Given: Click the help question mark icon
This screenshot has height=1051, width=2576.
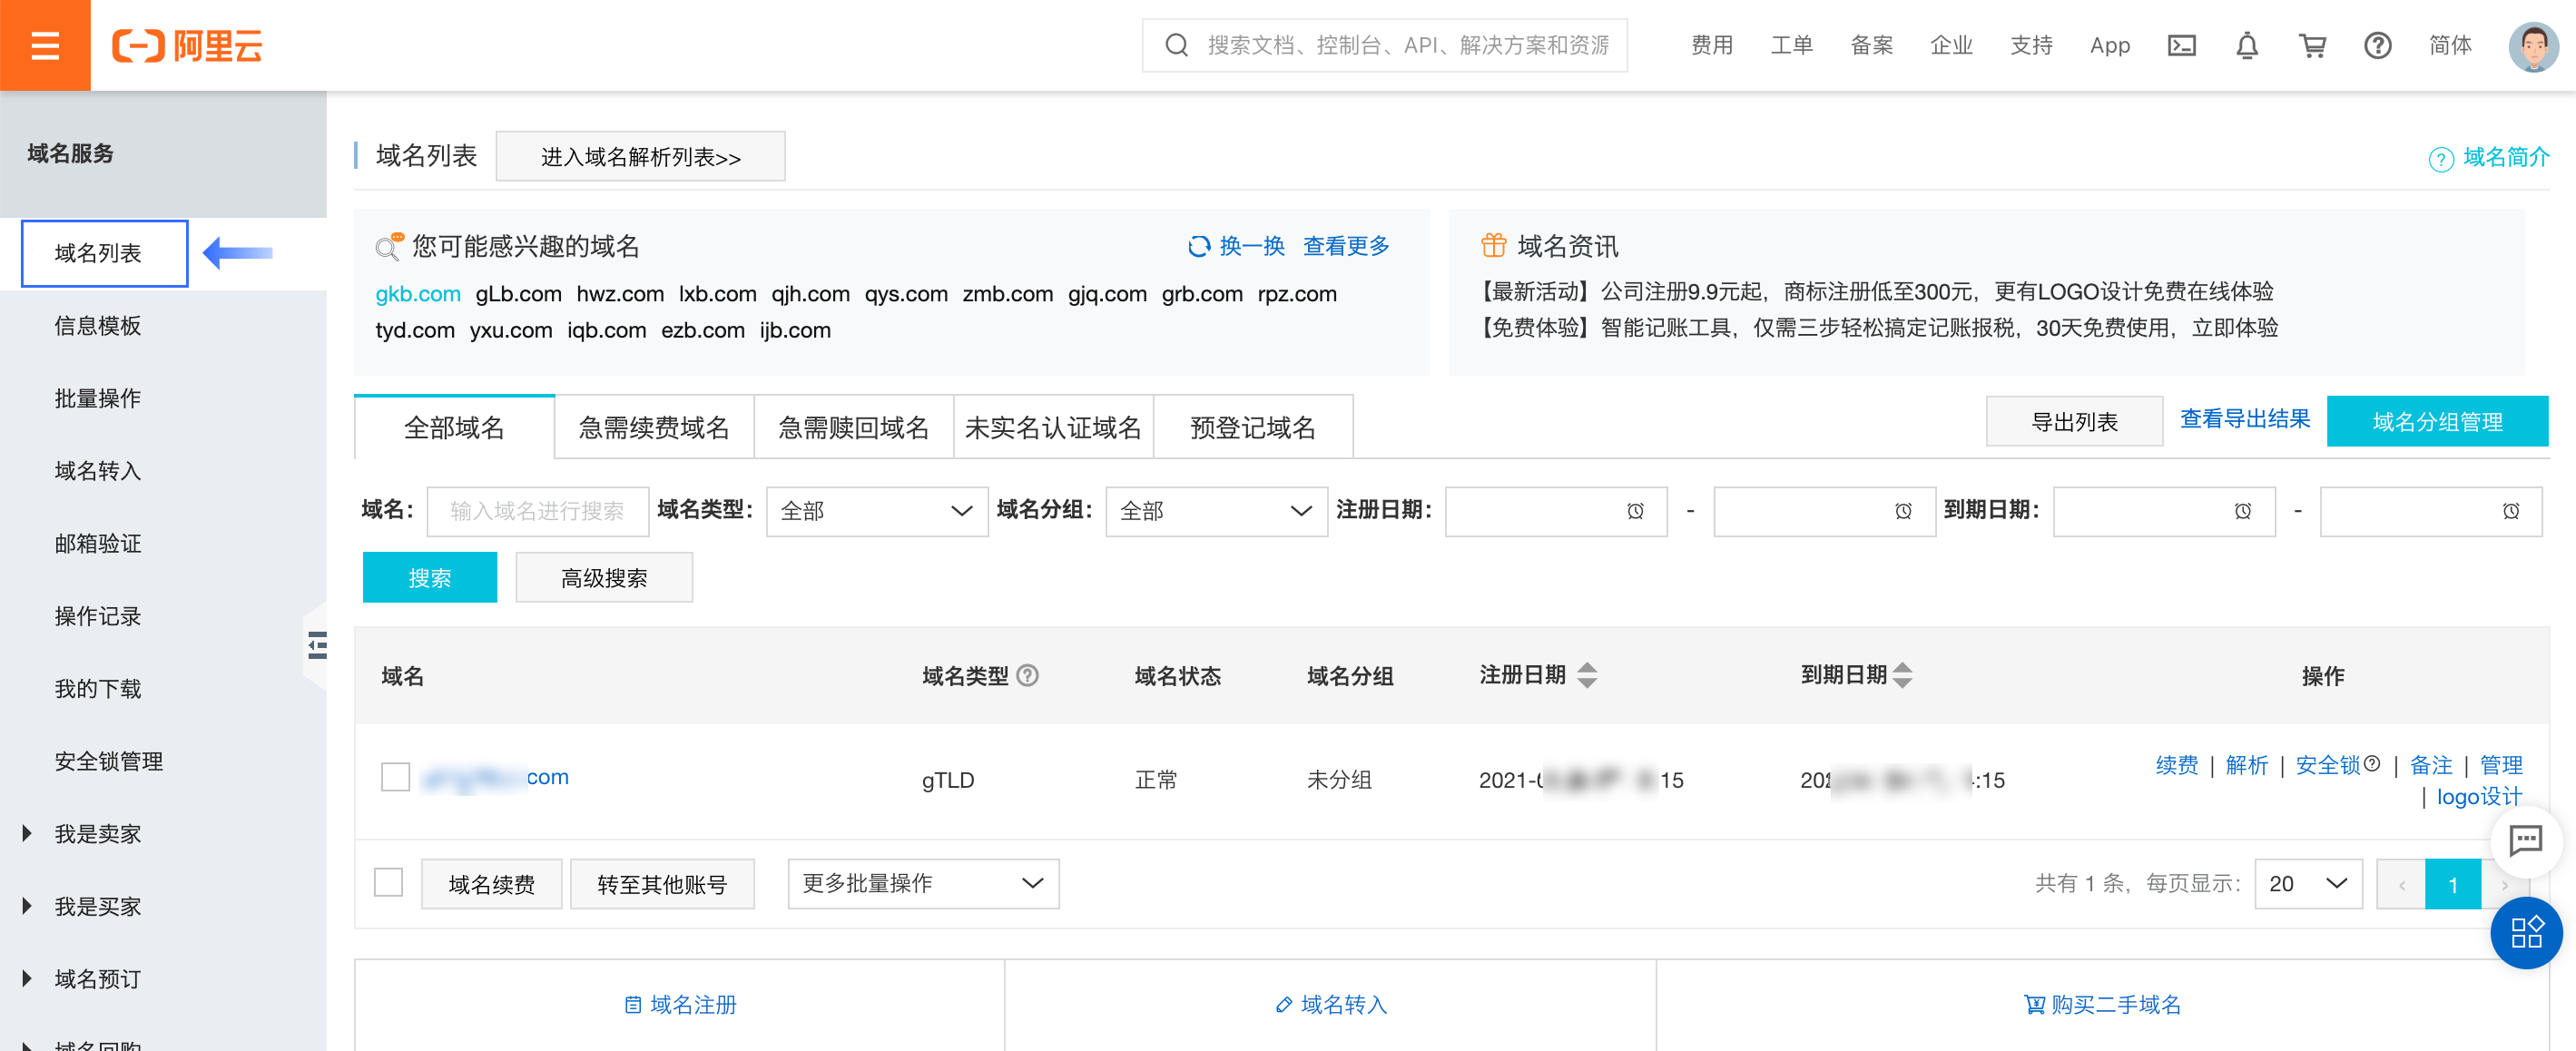Looking at the screenshot, I should (x=2377, y=46).
